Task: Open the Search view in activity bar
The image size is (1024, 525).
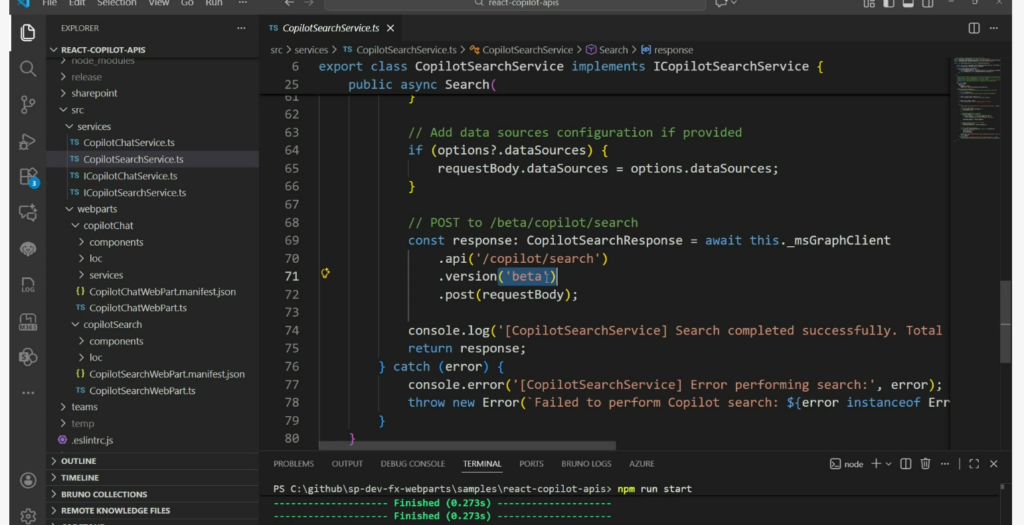Action: coord(28,69)
